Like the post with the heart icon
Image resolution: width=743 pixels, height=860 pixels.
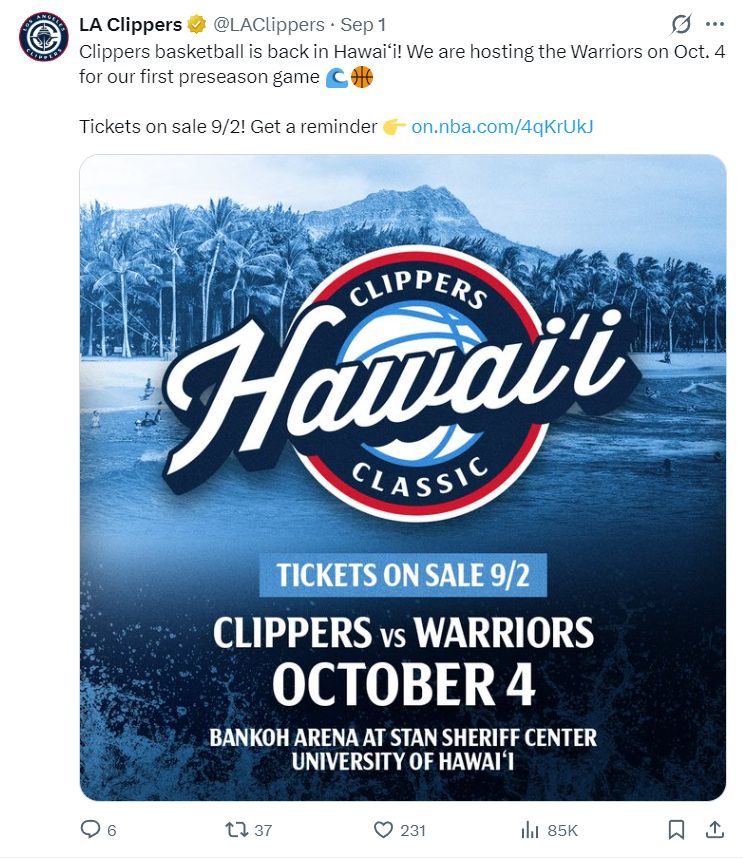pyautogui.click(x=383, y=829)
